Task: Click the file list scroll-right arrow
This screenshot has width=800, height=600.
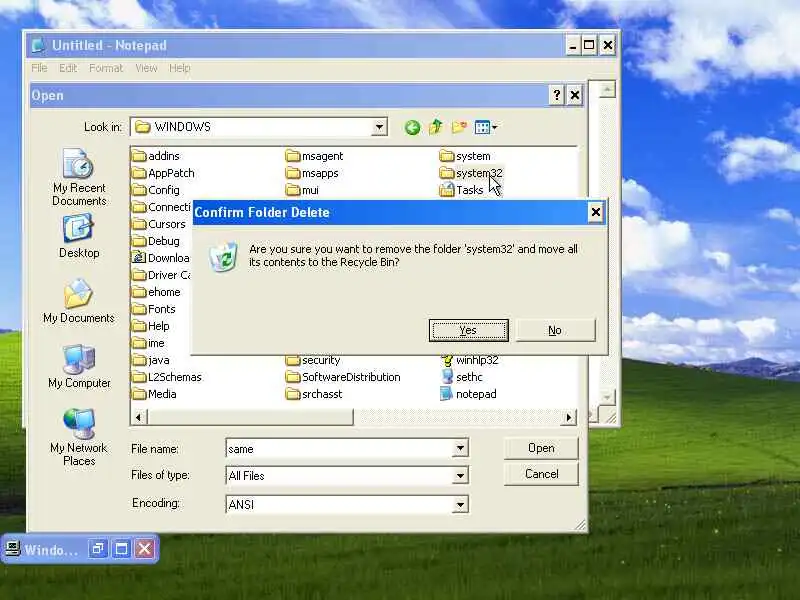Action: (x=569, y=417)
